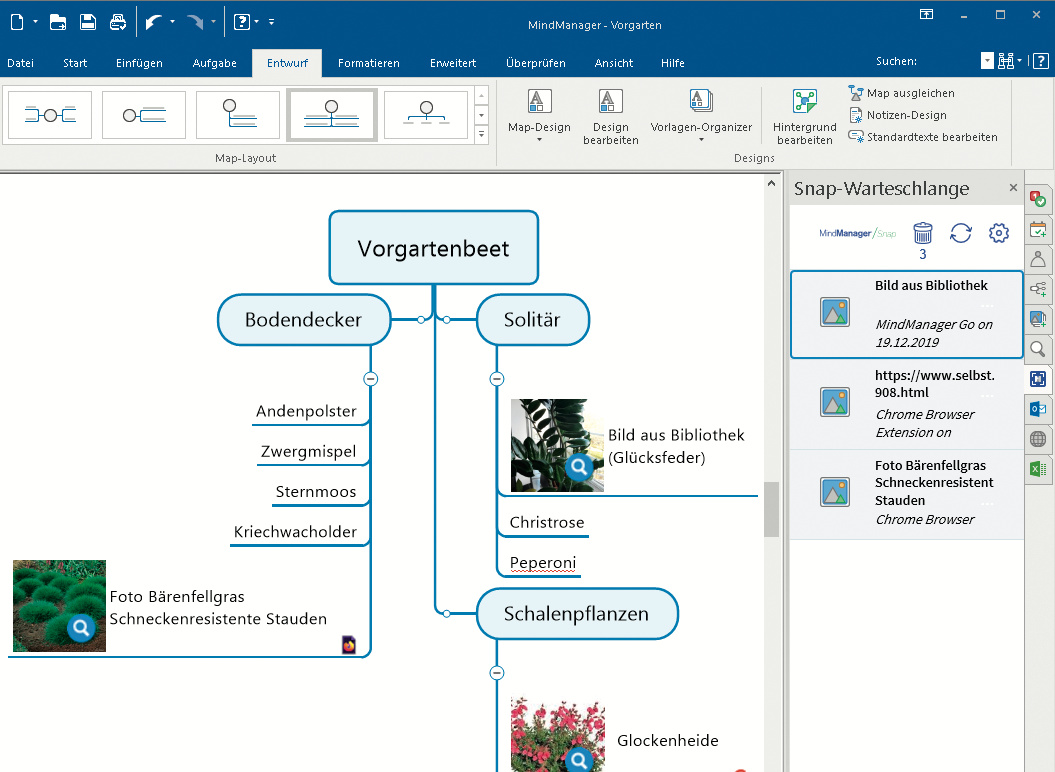
Task: Click Standardtexte bearbeiten
Action: 923,137
